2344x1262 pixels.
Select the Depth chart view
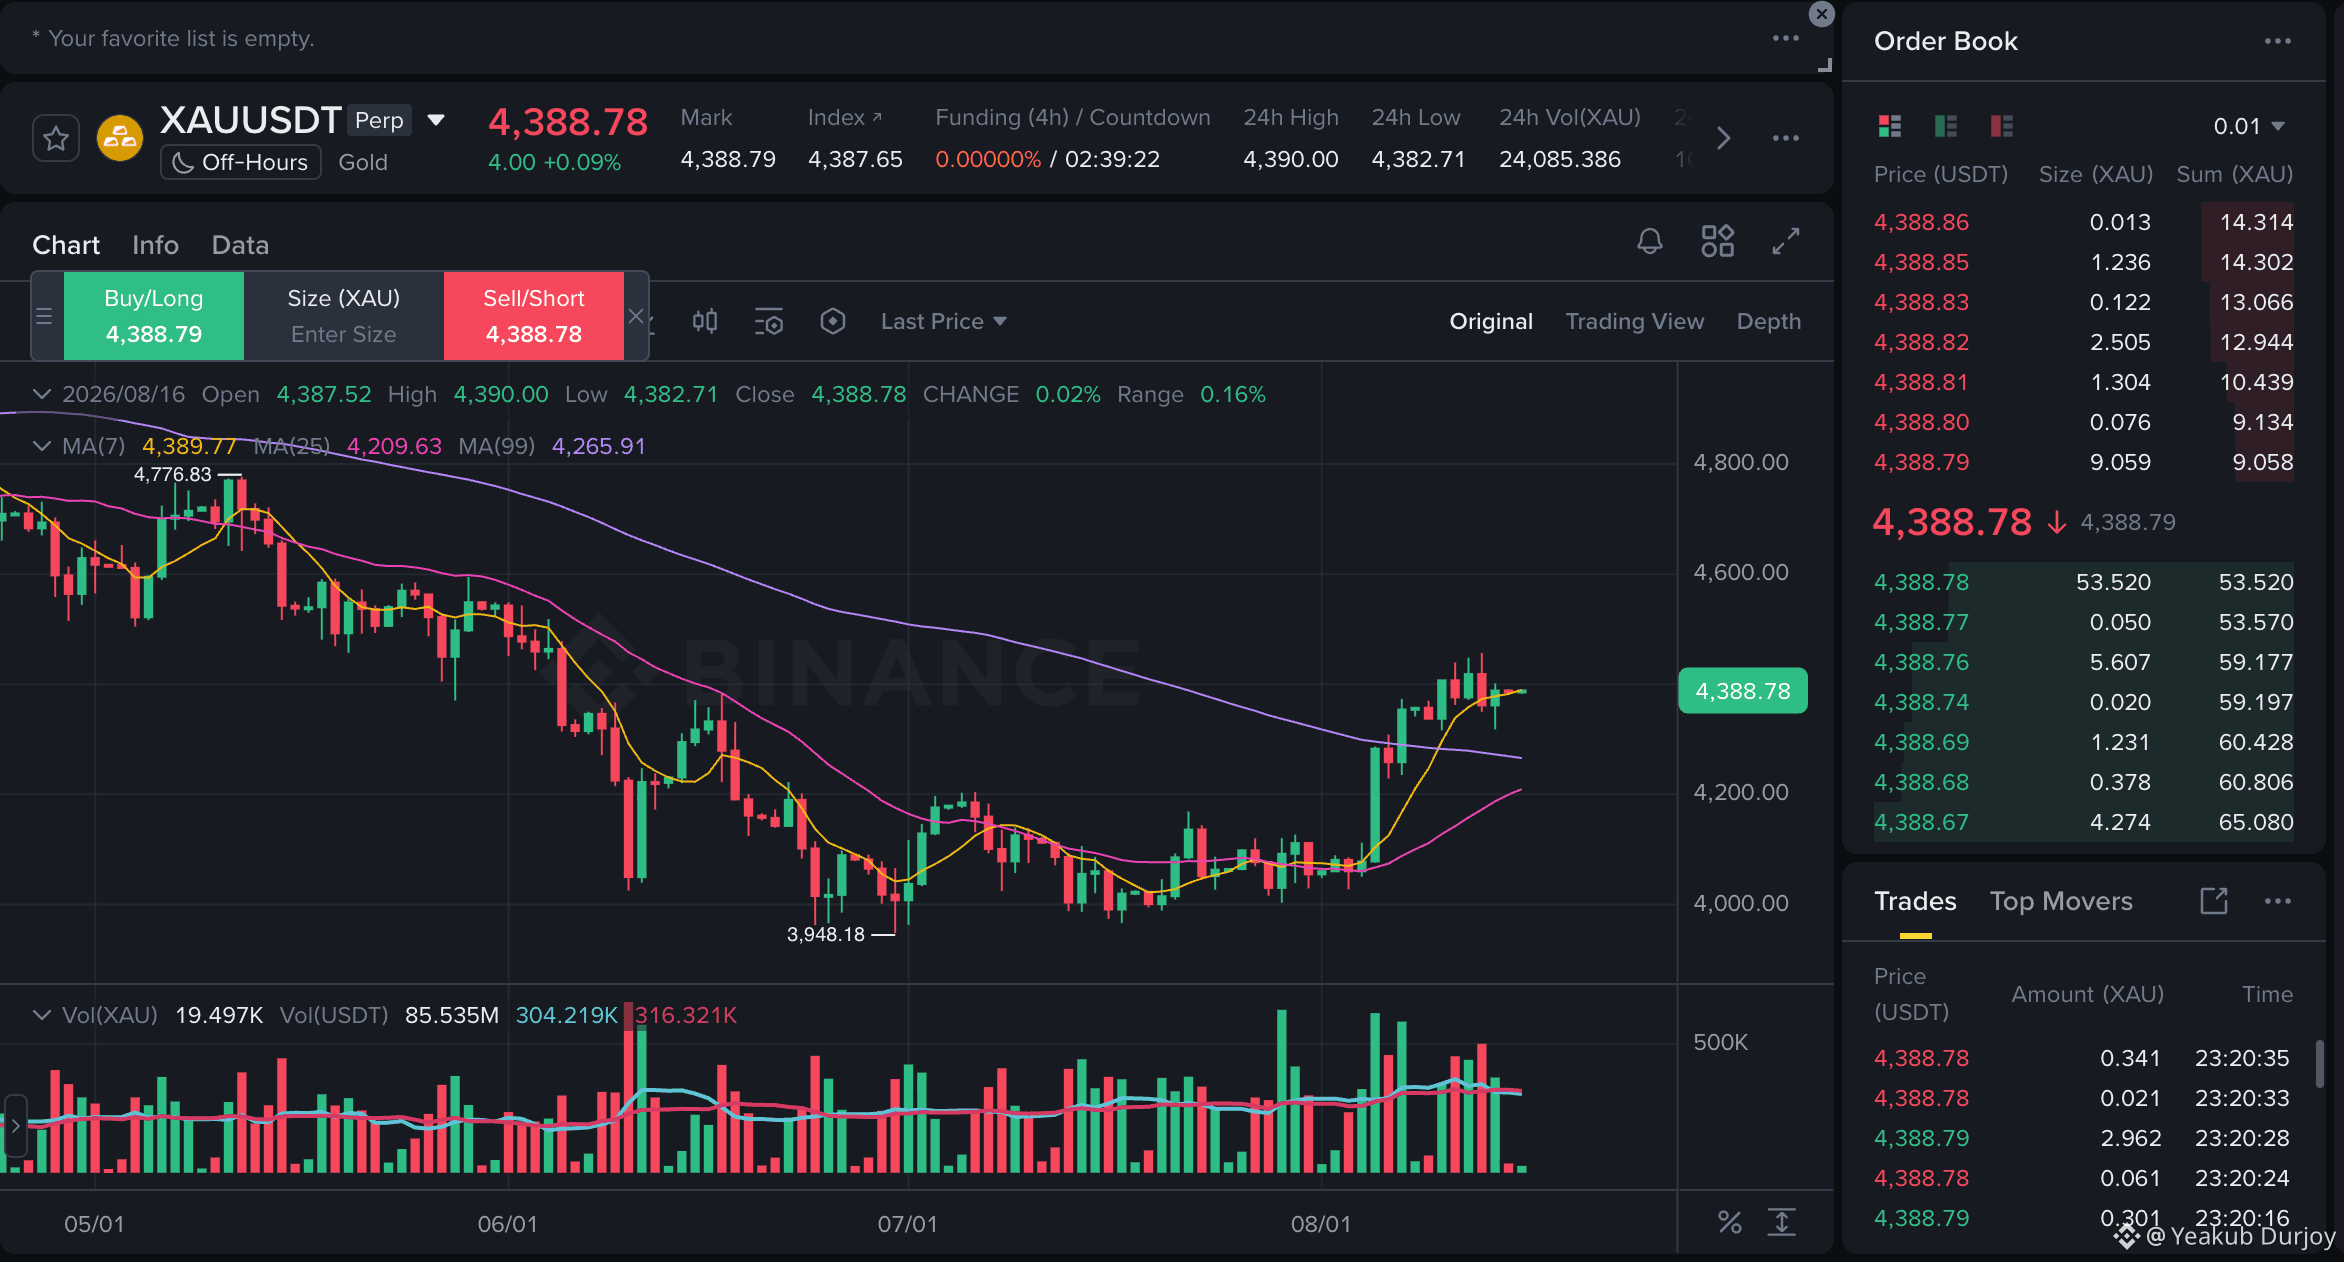tap(1768, 321)
